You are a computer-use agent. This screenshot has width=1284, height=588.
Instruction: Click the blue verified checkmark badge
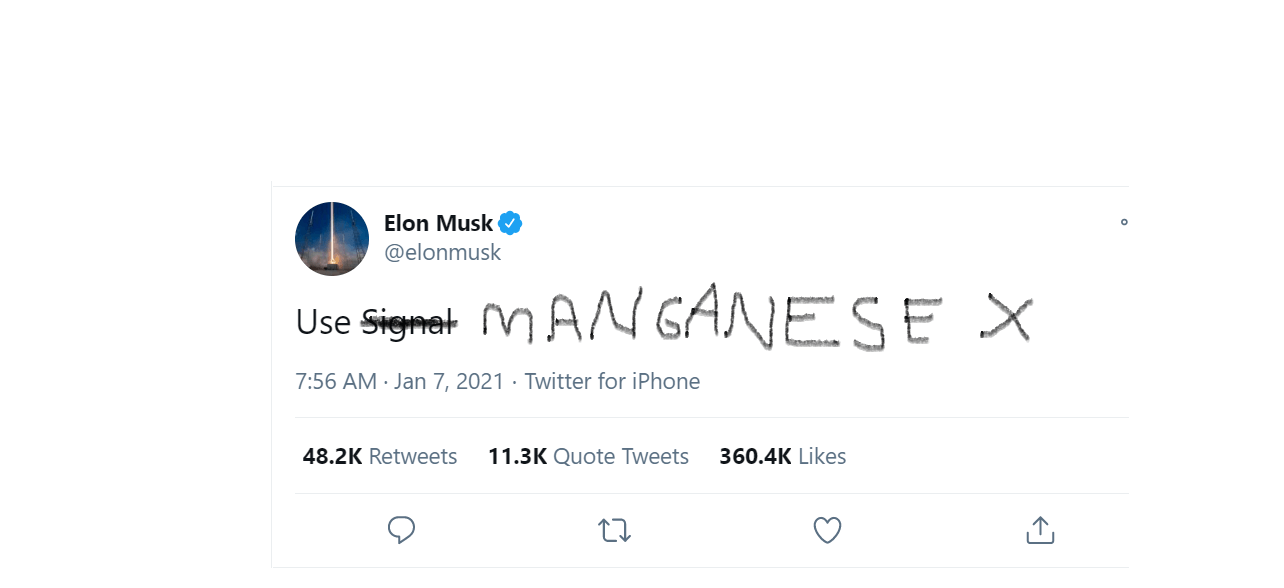point(511,223)
